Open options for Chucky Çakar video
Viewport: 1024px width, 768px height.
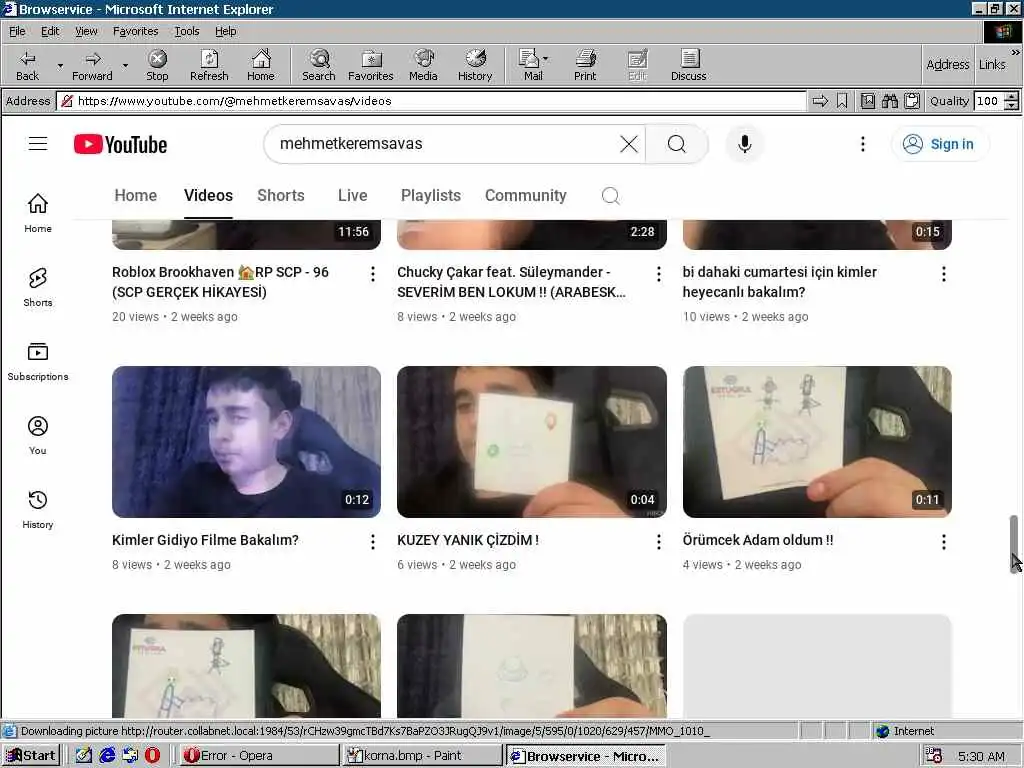[658, 274]
